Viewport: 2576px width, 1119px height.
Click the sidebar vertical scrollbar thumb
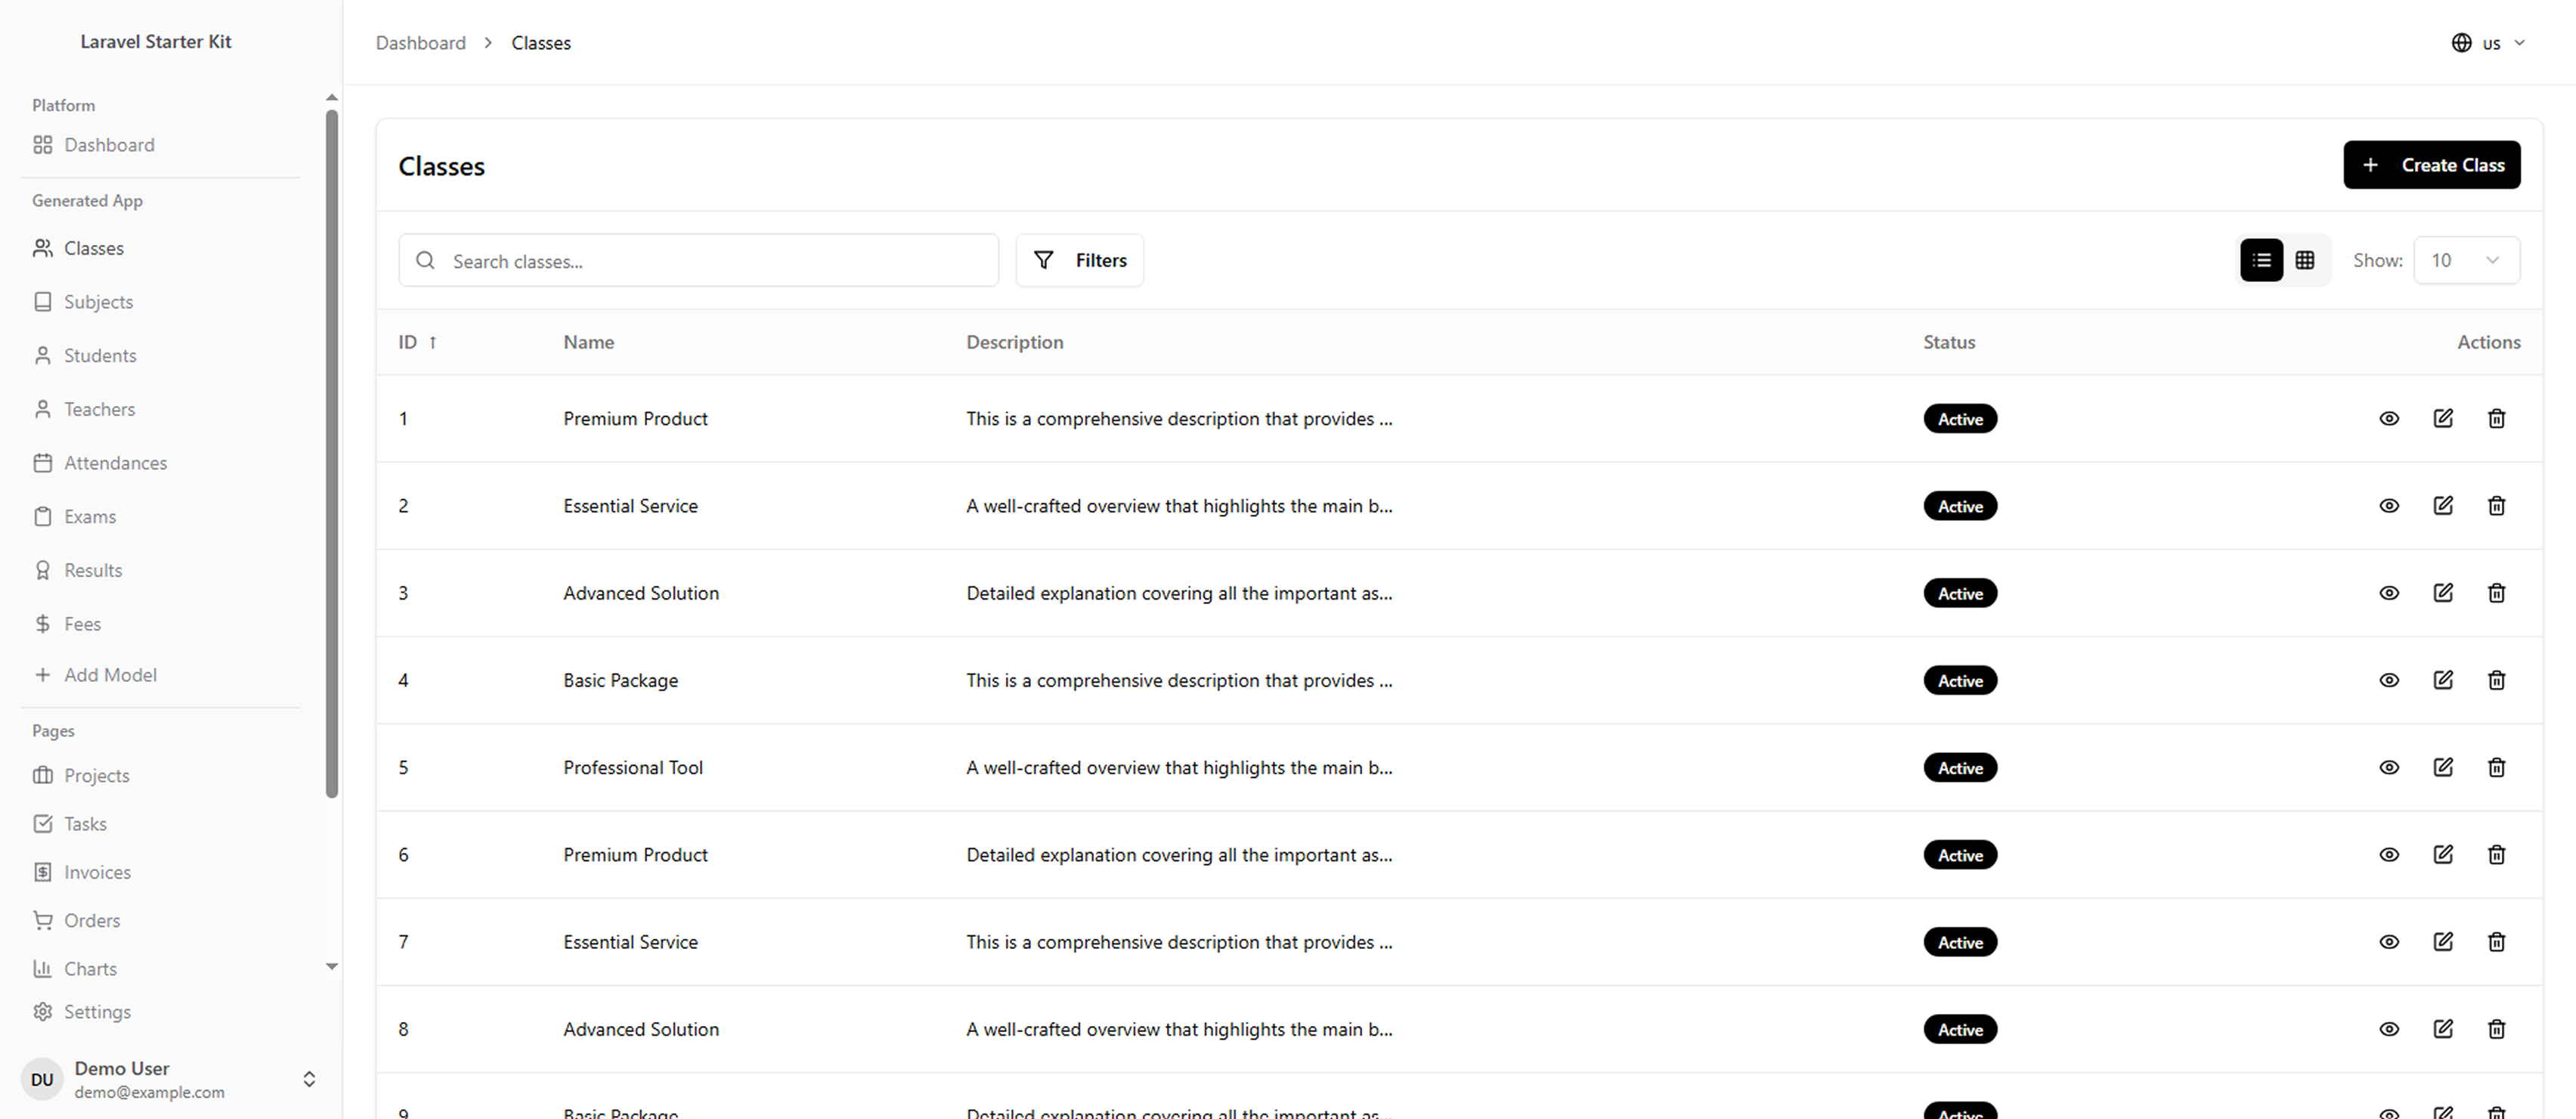coord(332,454)
